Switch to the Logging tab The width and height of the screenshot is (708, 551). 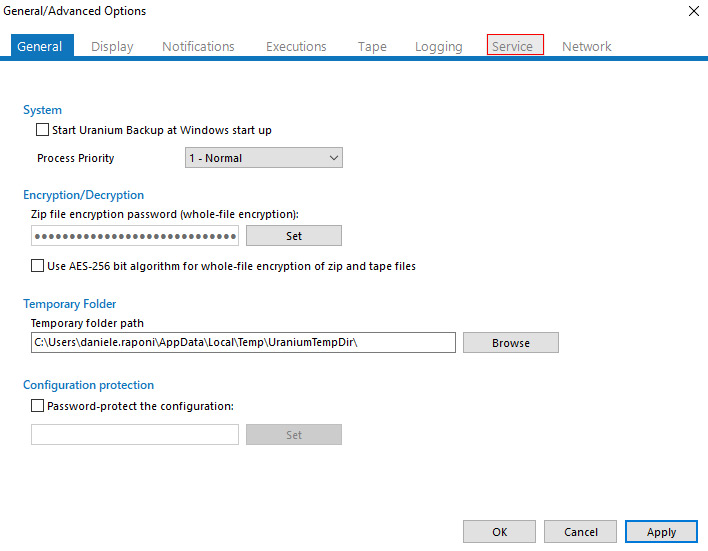[x=439, y=46]
